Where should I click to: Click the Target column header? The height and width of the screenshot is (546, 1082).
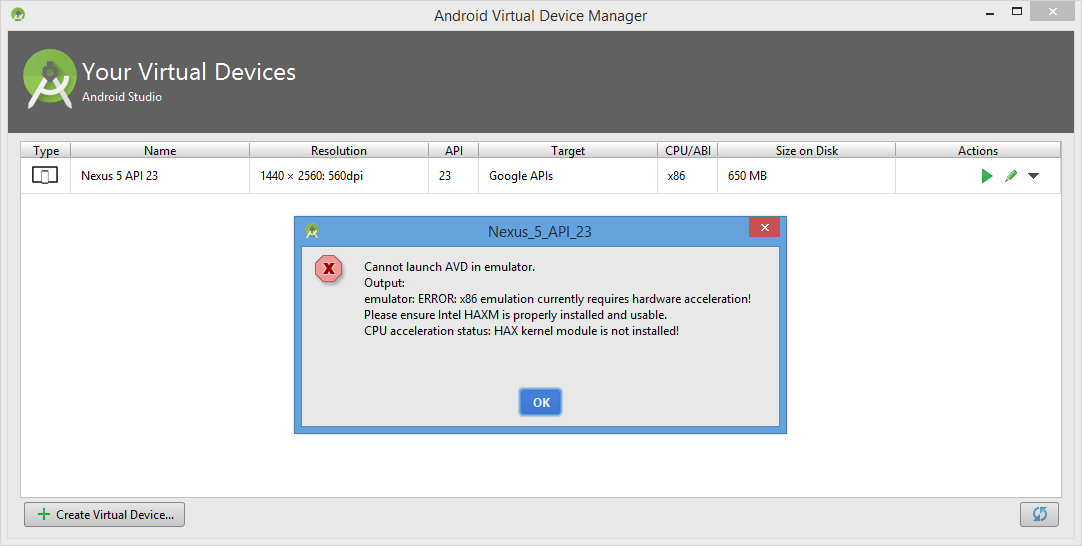click(x=568, y=150)
